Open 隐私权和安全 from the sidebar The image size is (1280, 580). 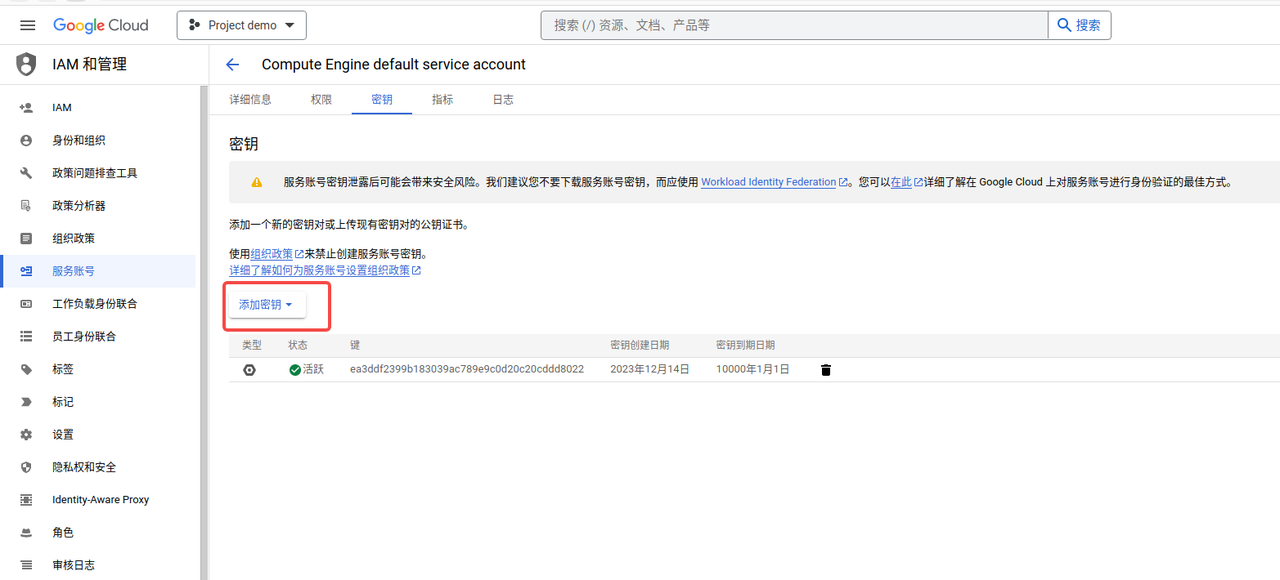[84, 466]
